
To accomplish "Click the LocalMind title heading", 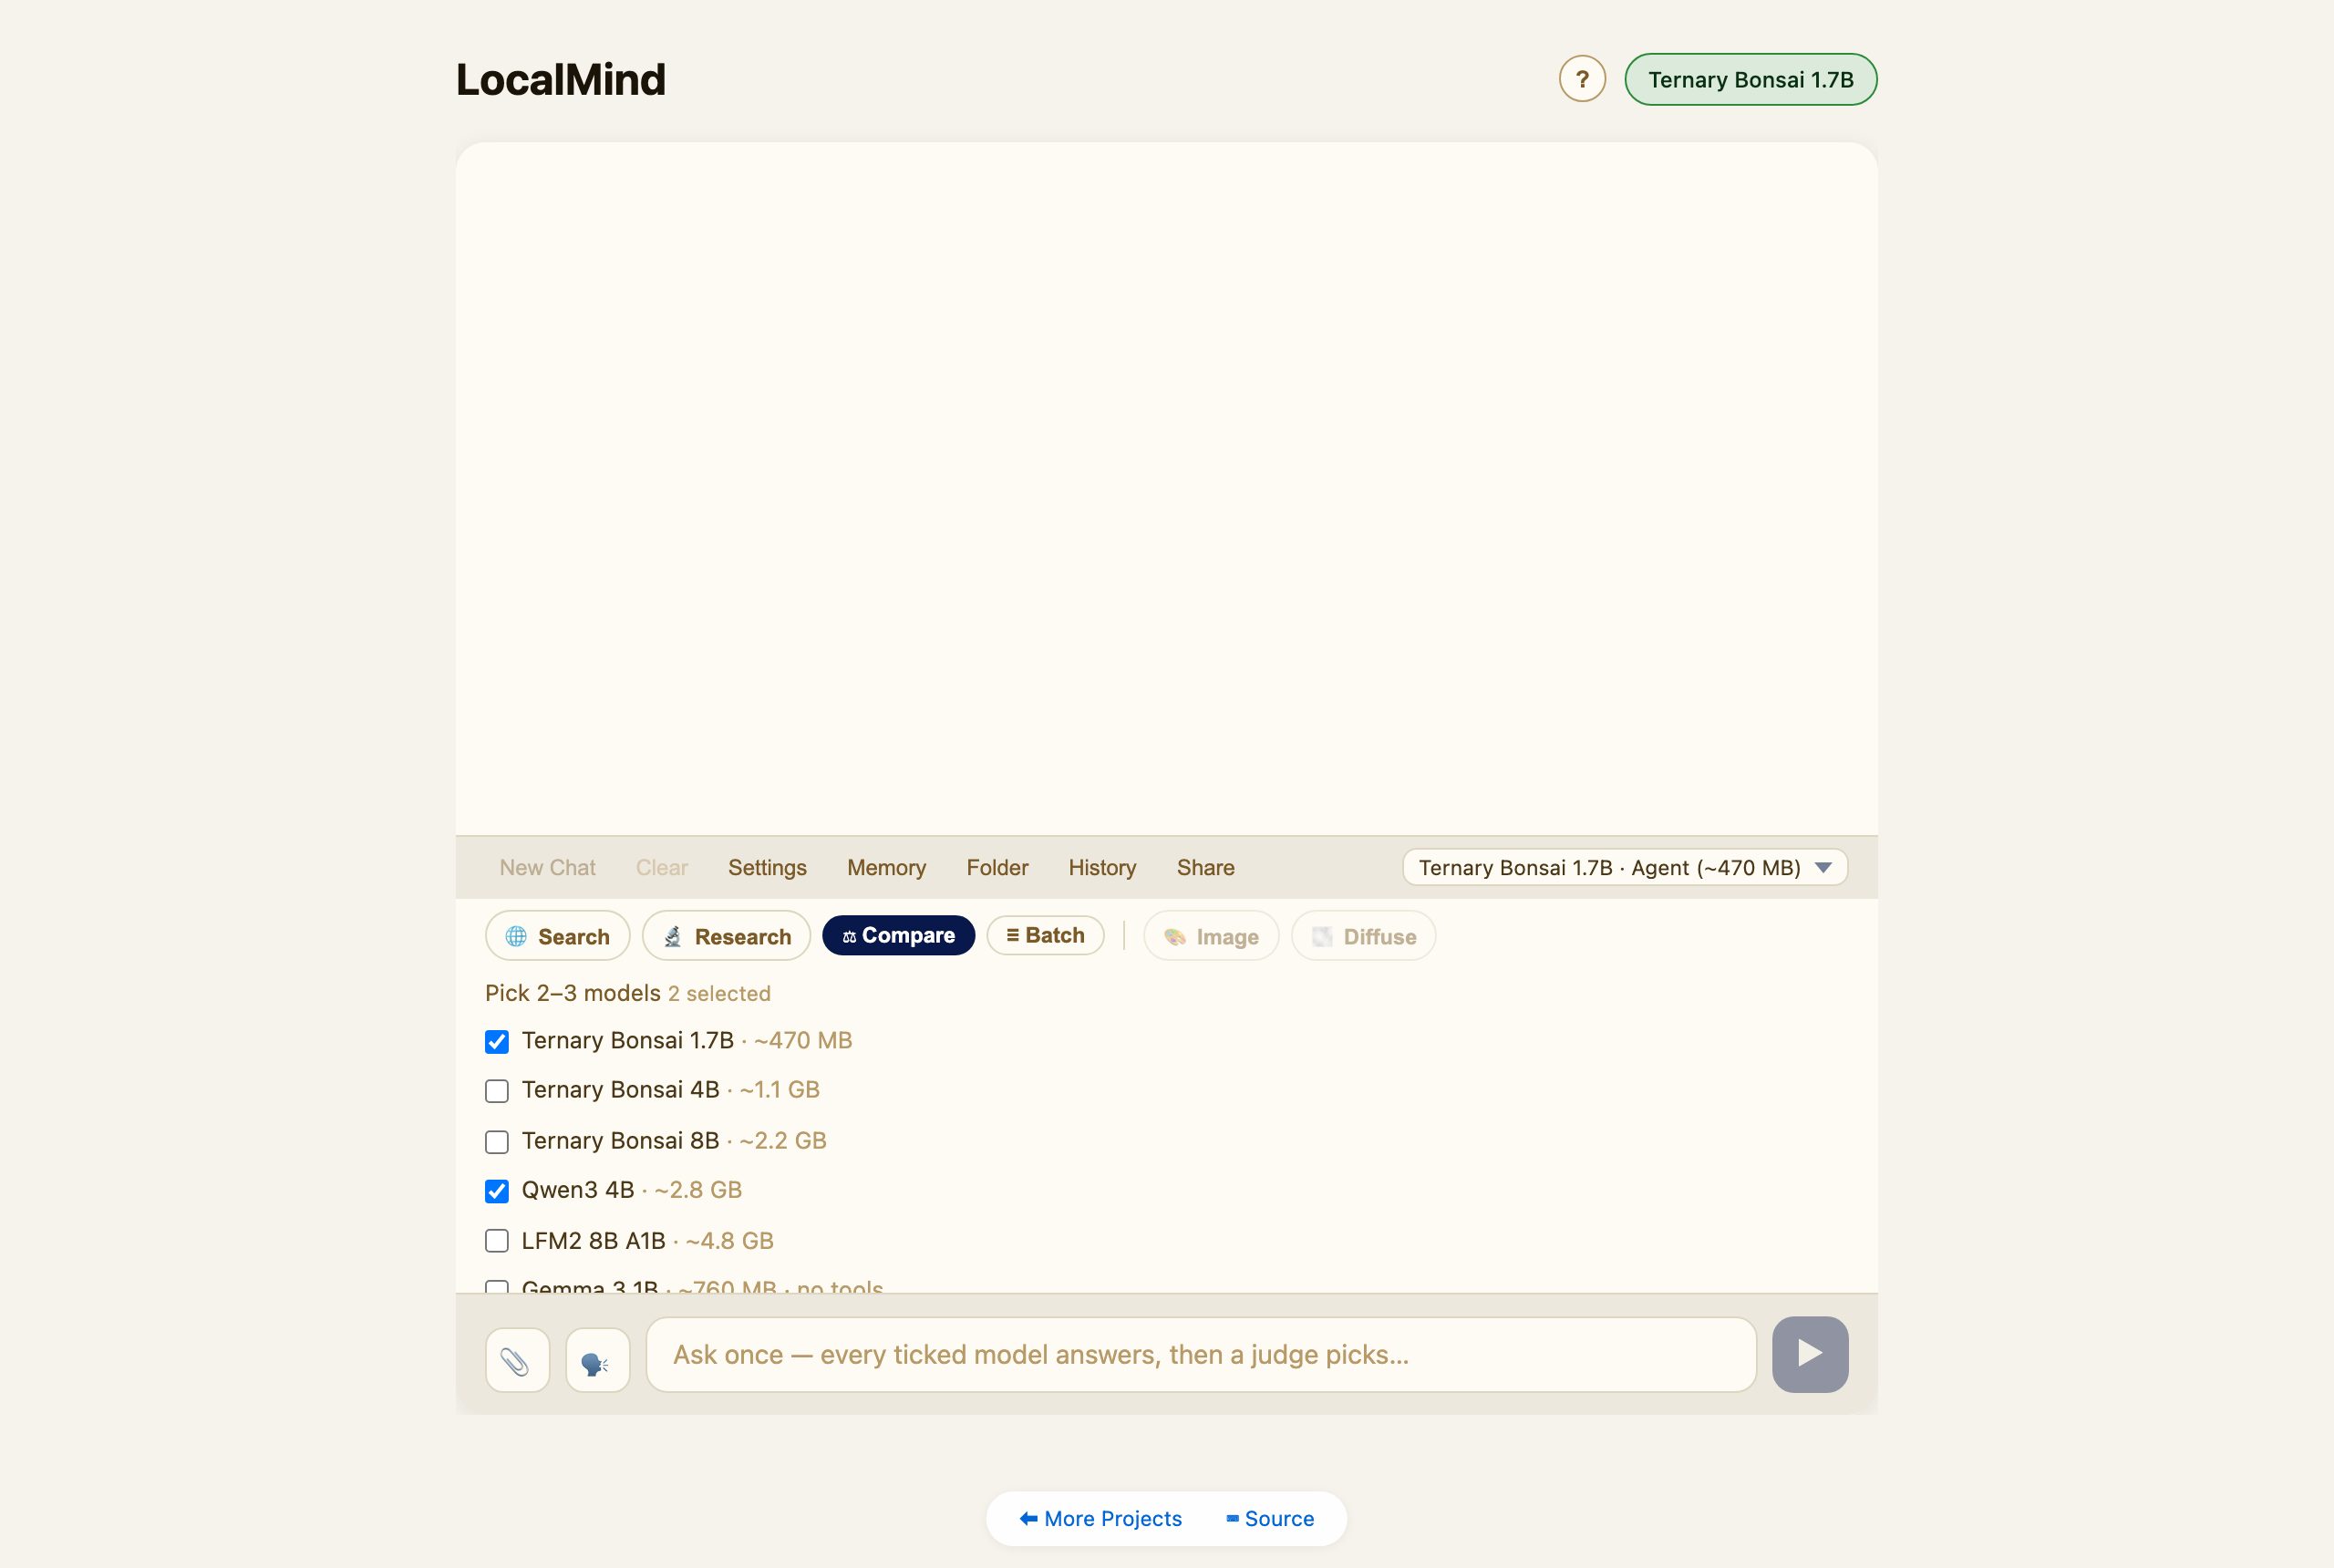I will pyautogui.click(x=561, y=80).
